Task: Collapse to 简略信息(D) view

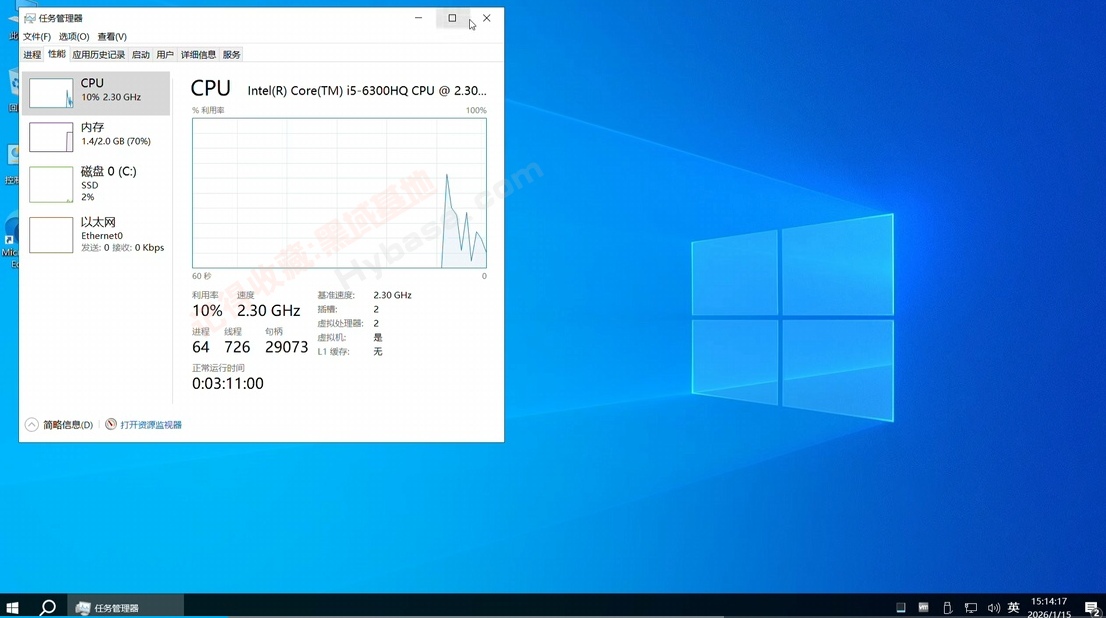Action: pos(59,425)
